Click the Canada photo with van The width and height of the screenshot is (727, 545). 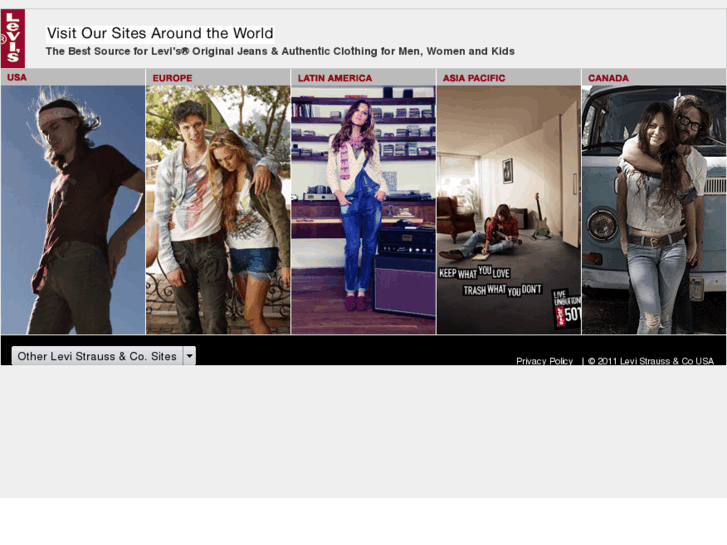pyautogui.click(x=654, y=210)
